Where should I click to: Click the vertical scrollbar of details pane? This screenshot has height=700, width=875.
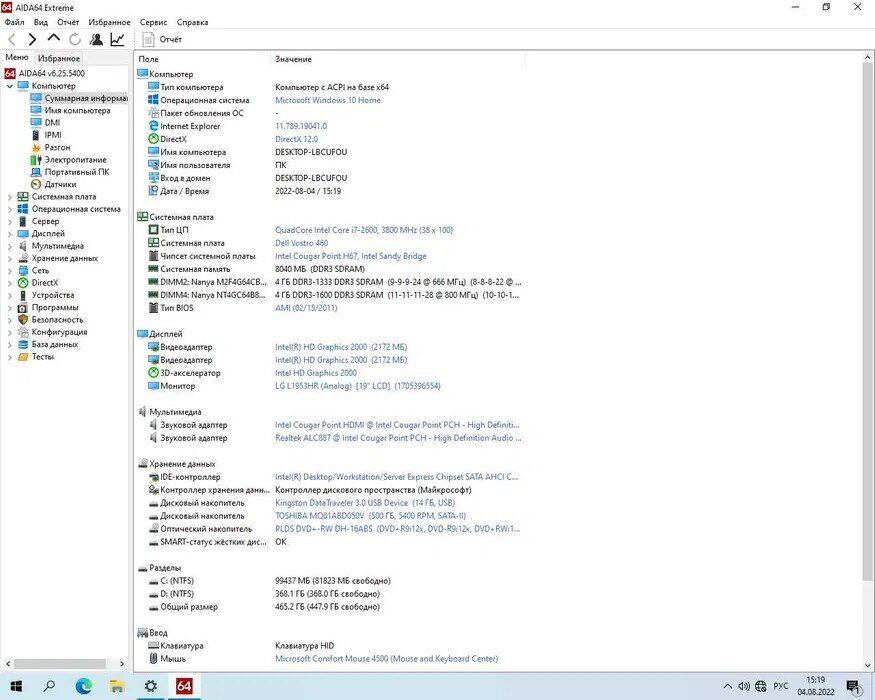pos(868,321)
